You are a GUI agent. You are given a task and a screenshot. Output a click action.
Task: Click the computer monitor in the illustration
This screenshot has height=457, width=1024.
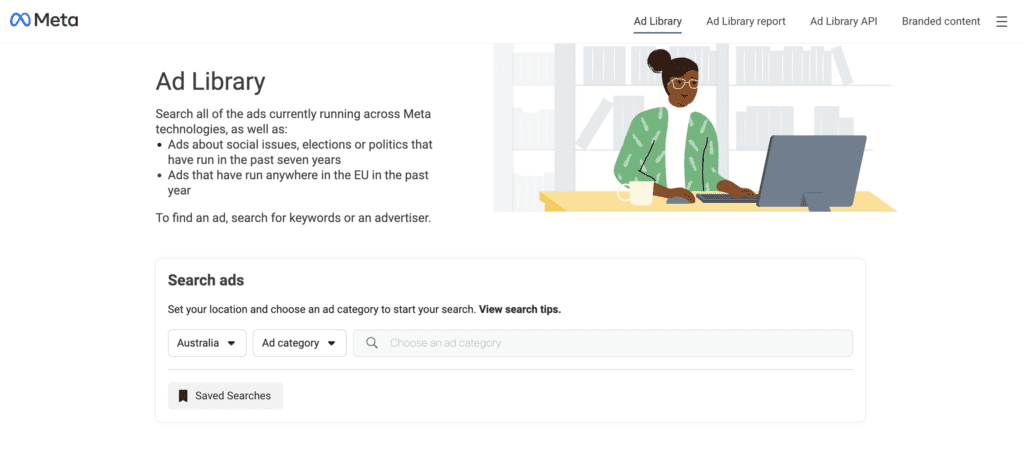pyautogui.click(x=812, y=172)
